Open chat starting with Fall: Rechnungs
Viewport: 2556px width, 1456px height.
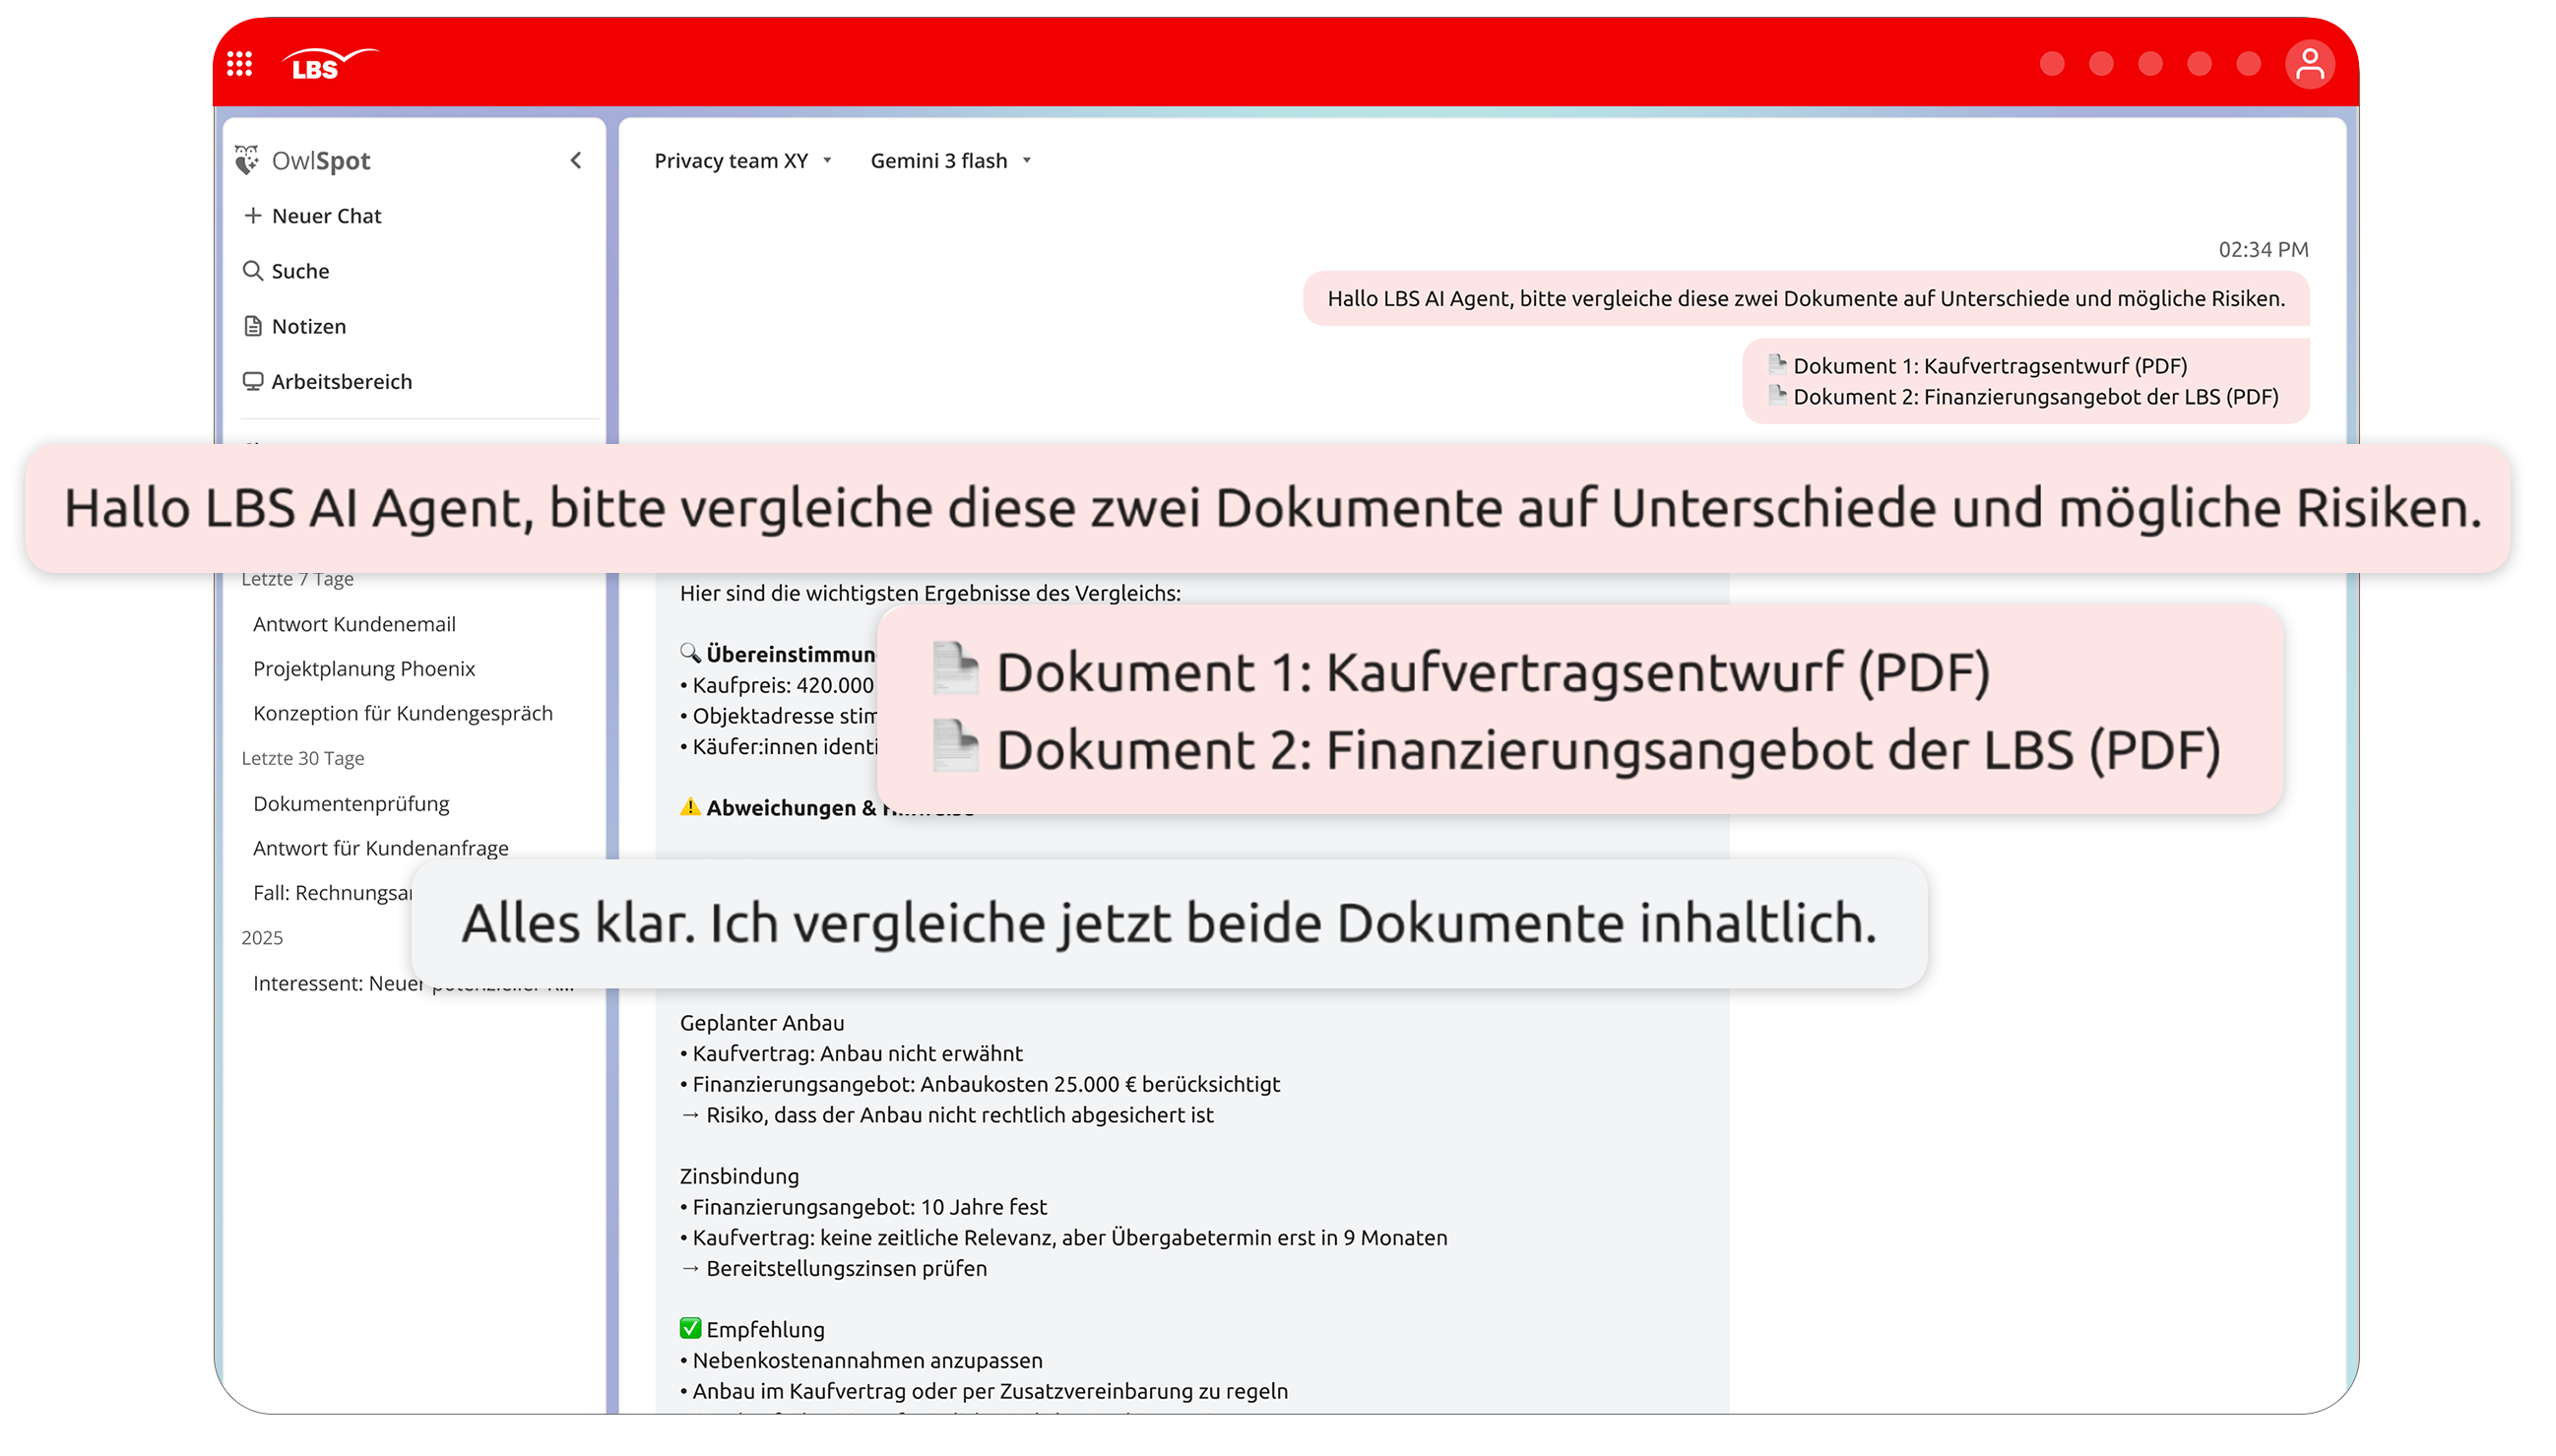pos(332,893)
